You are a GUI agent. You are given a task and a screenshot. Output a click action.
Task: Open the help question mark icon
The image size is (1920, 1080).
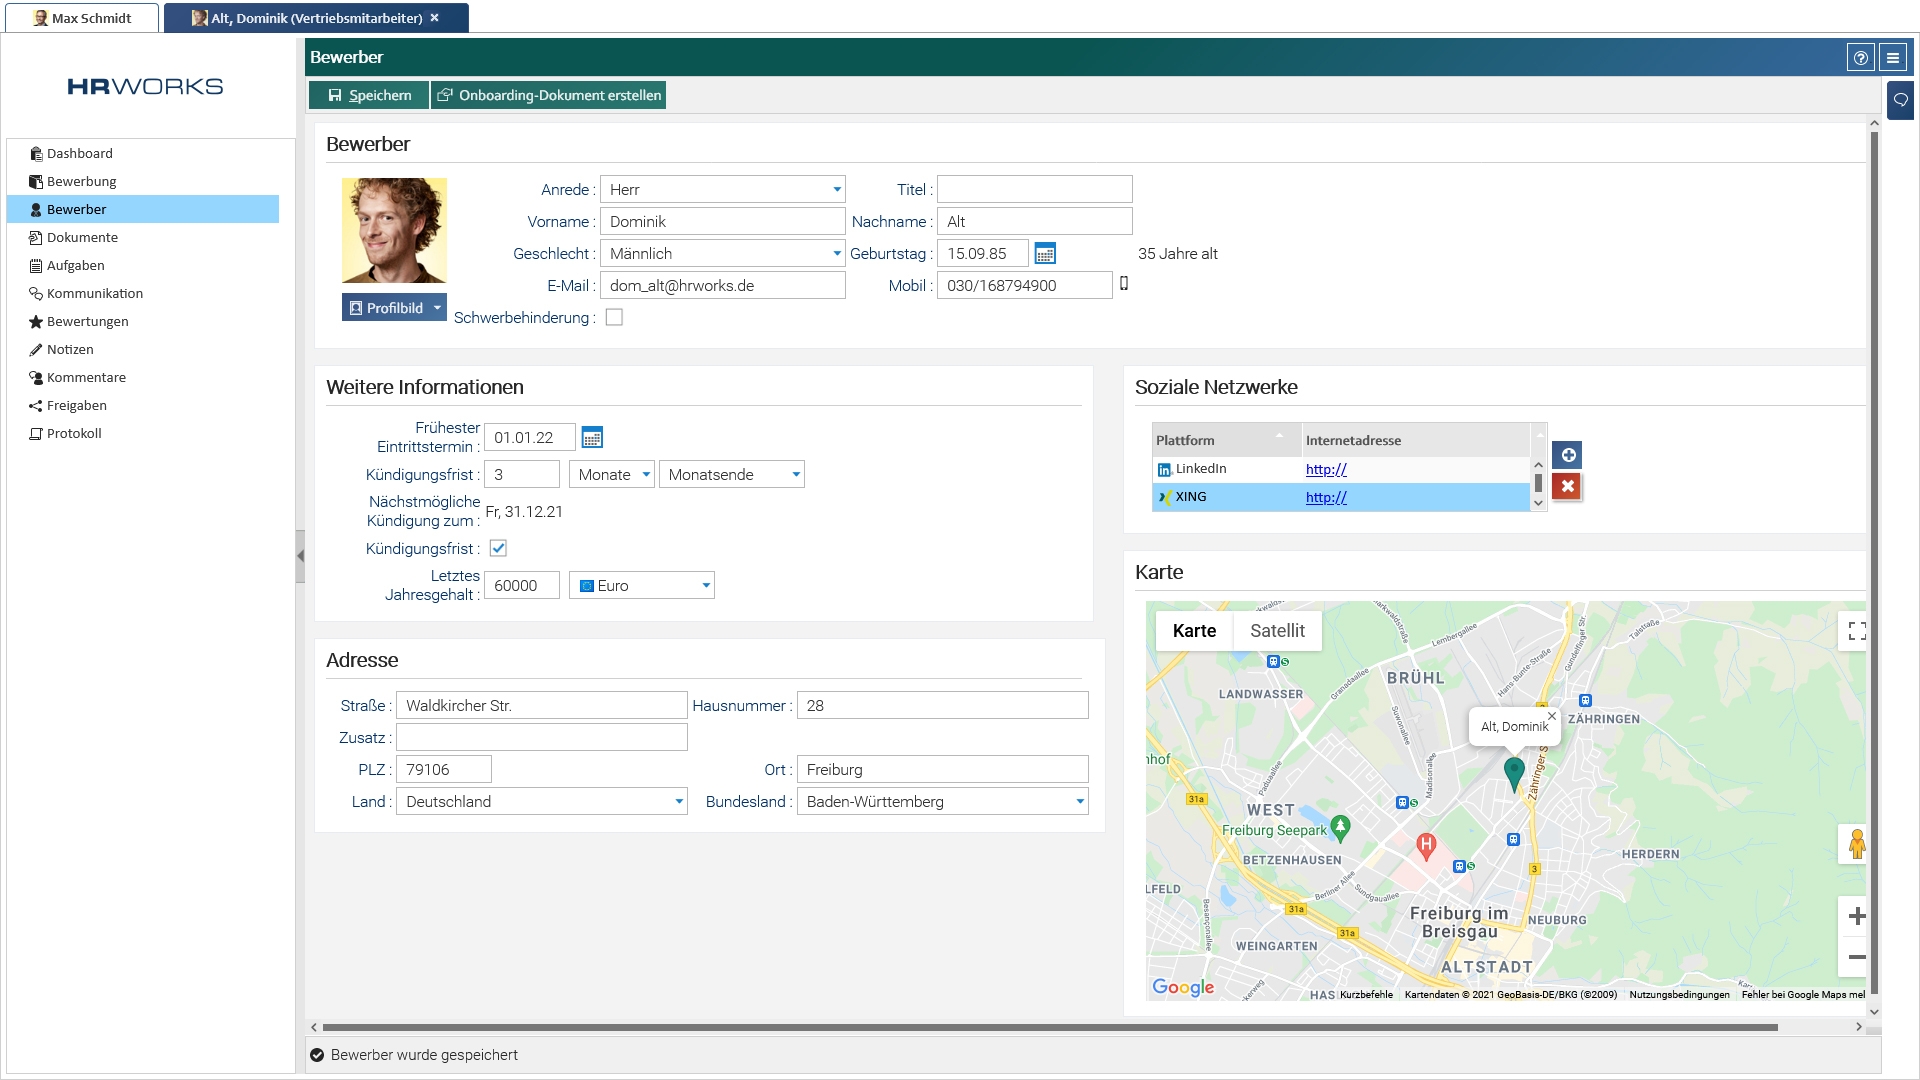[x=1860, y=58]
